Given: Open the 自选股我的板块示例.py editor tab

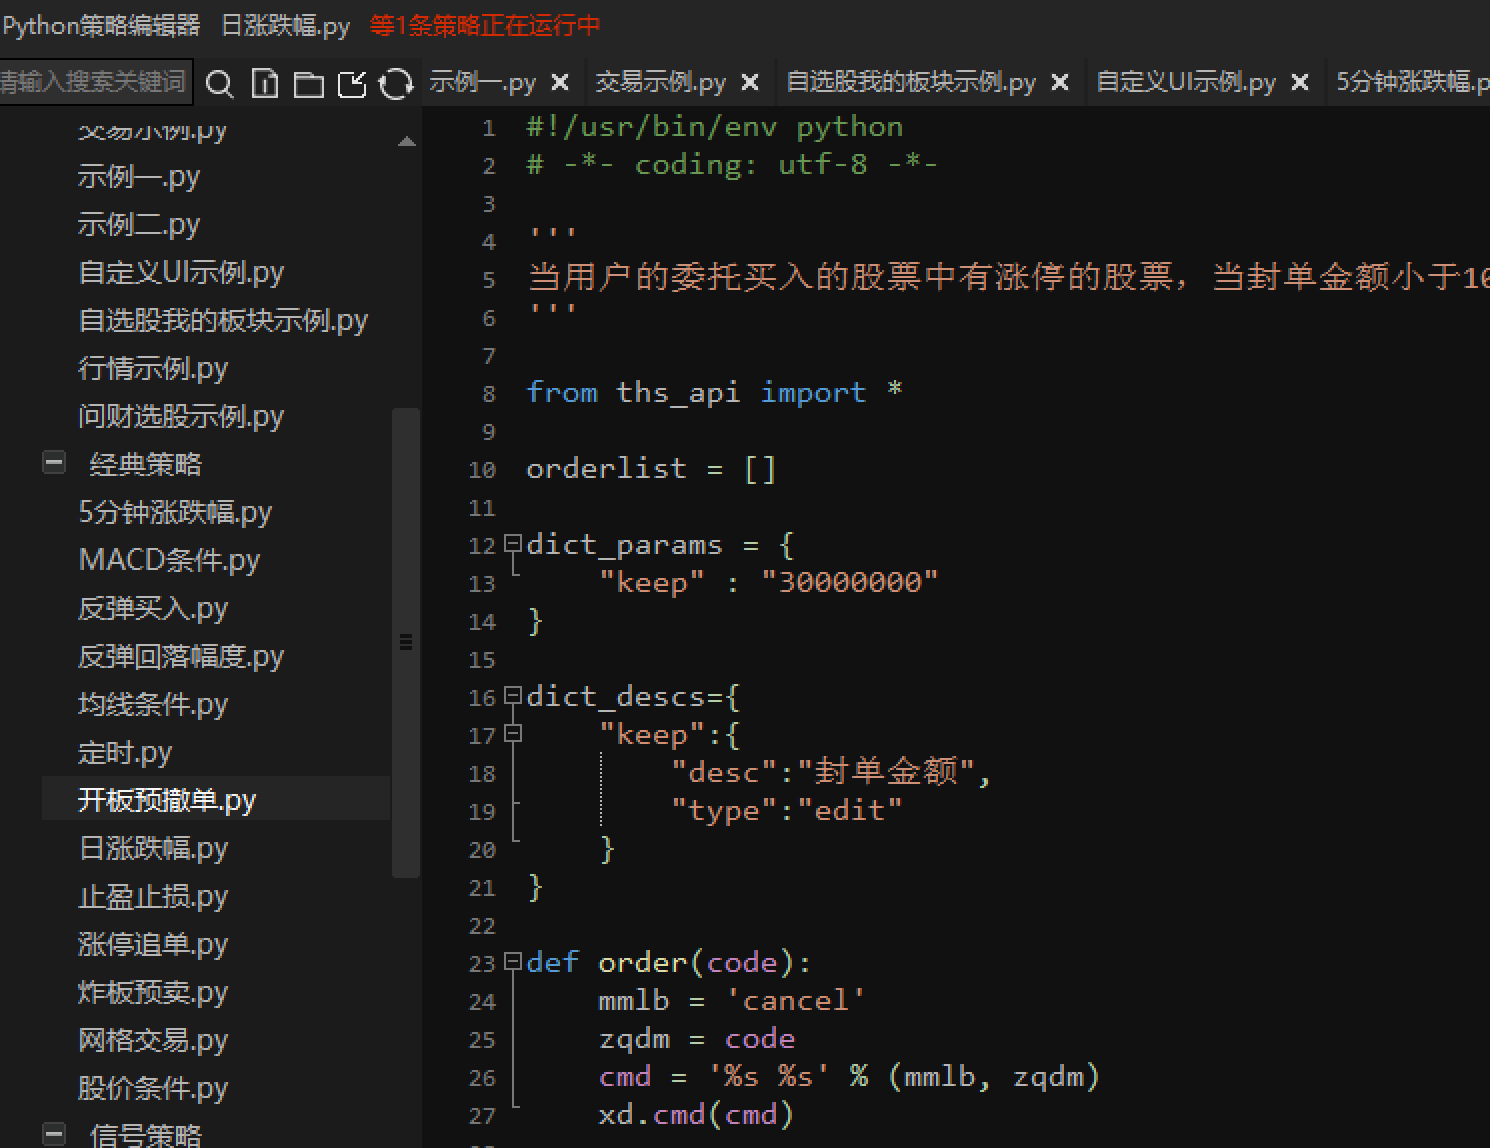Looking at the screenshot, I should click(911, 82).
